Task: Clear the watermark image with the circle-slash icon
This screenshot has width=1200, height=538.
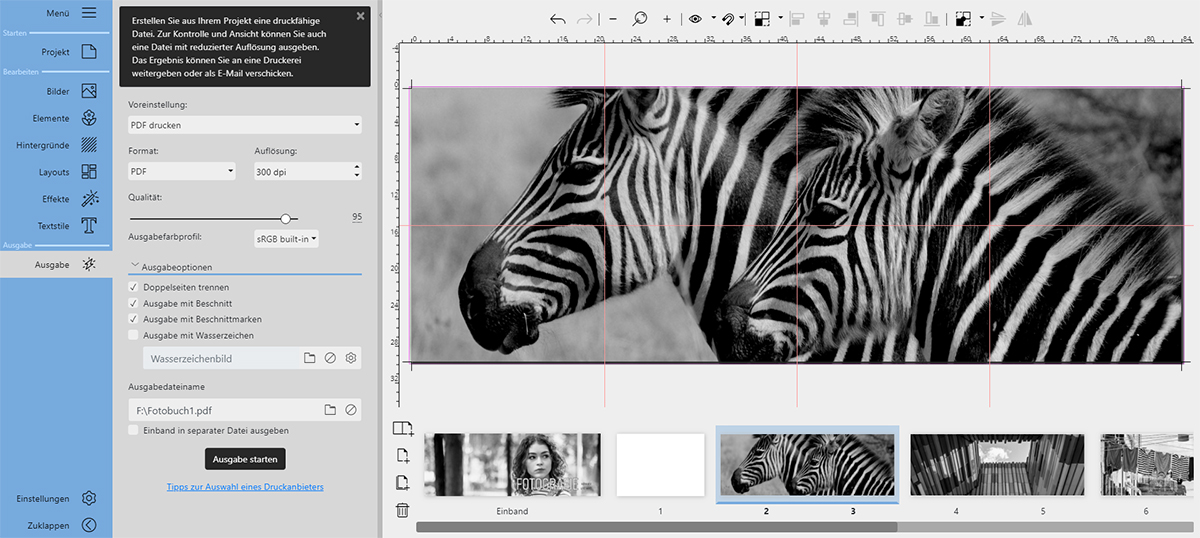Action: pos(330,358)
